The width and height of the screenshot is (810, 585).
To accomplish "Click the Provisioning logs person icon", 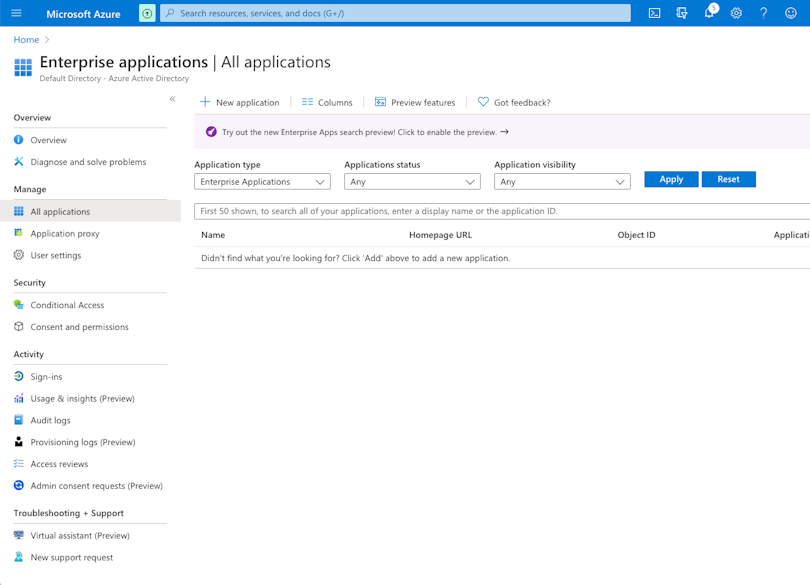I will tap(19, 441).
